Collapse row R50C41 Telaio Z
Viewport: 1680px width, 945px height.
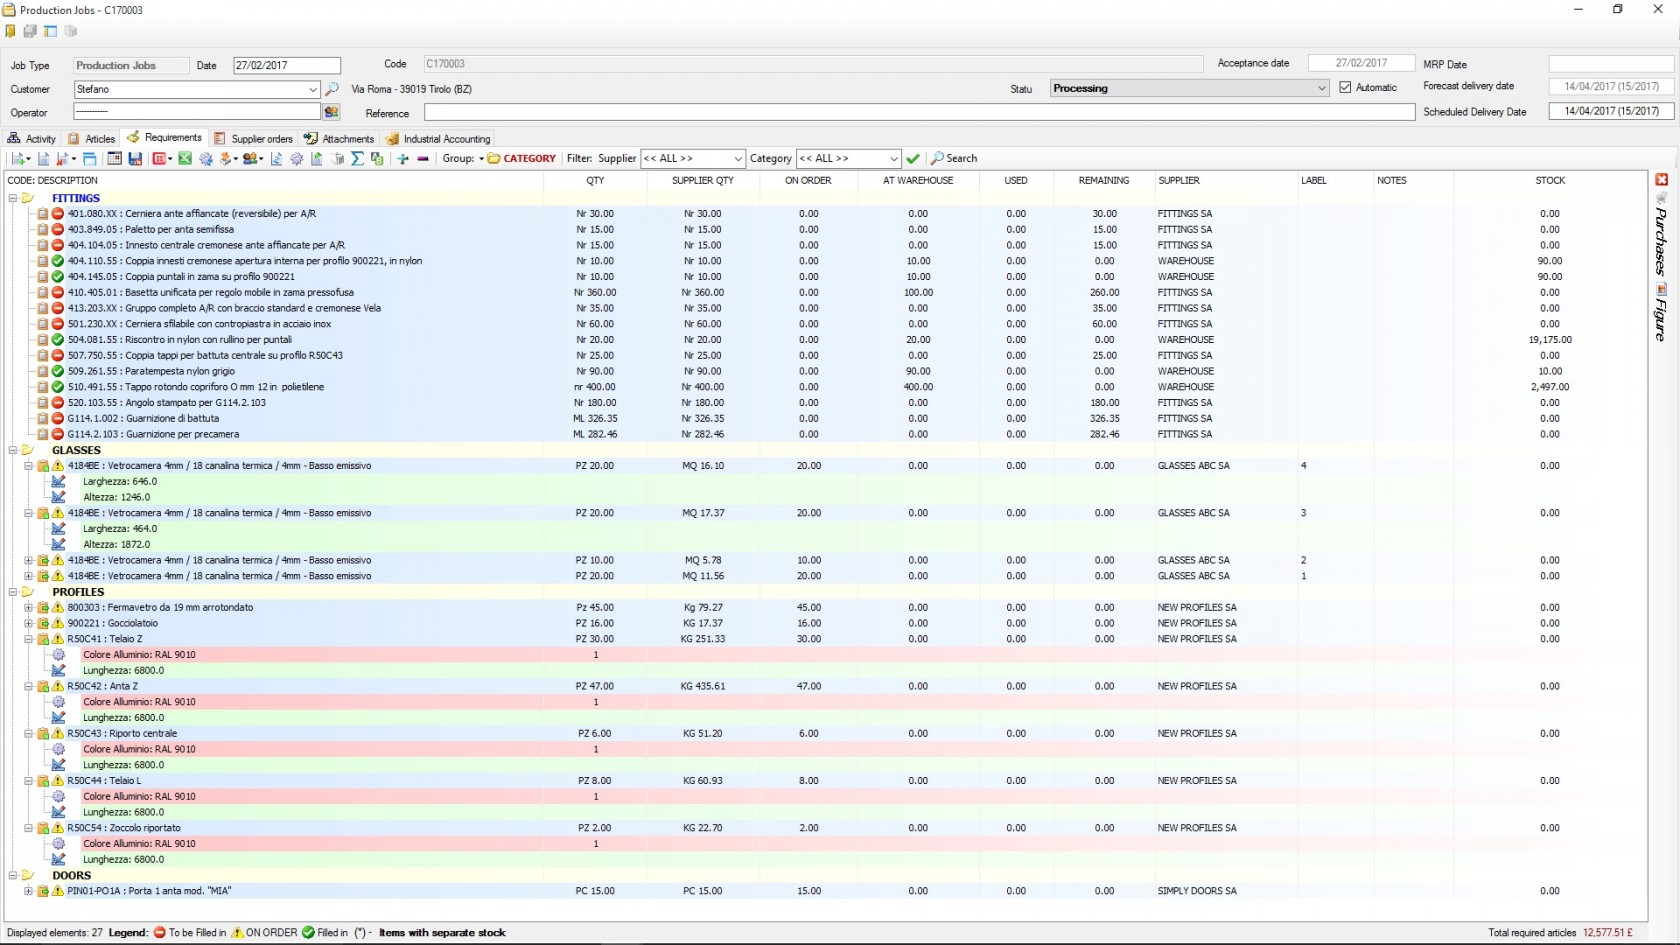28,639
